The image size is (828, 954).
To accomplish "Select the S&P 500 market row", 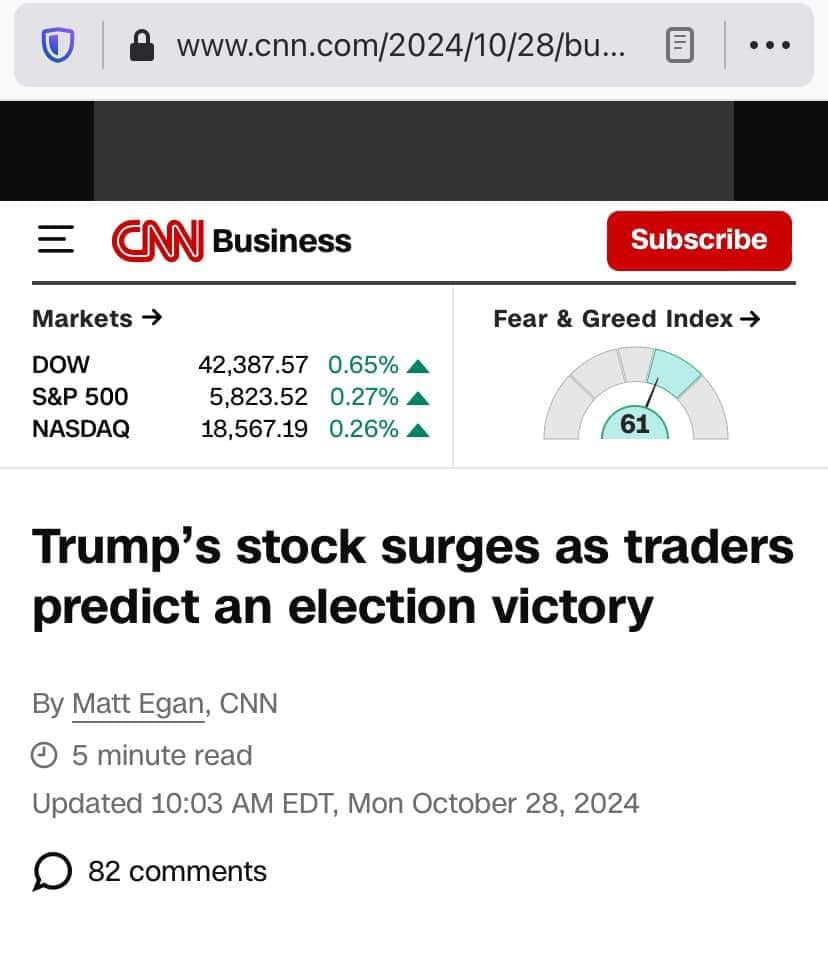I will pos(230,397).
